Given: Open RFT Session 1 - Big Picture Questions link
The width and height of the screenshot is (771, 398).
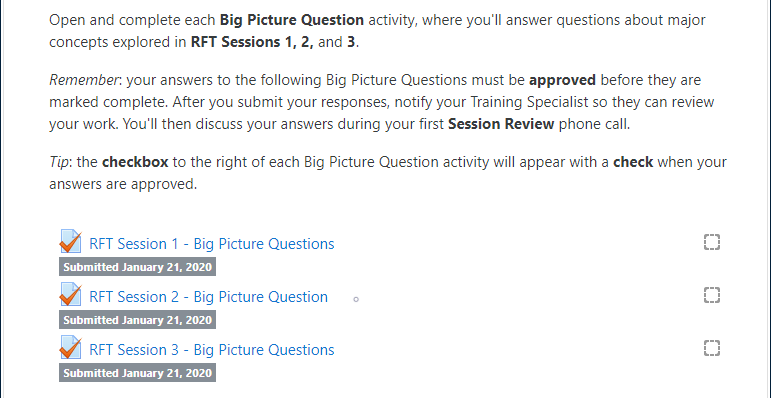Looking at the screenshot, I should tap(211, 244).
